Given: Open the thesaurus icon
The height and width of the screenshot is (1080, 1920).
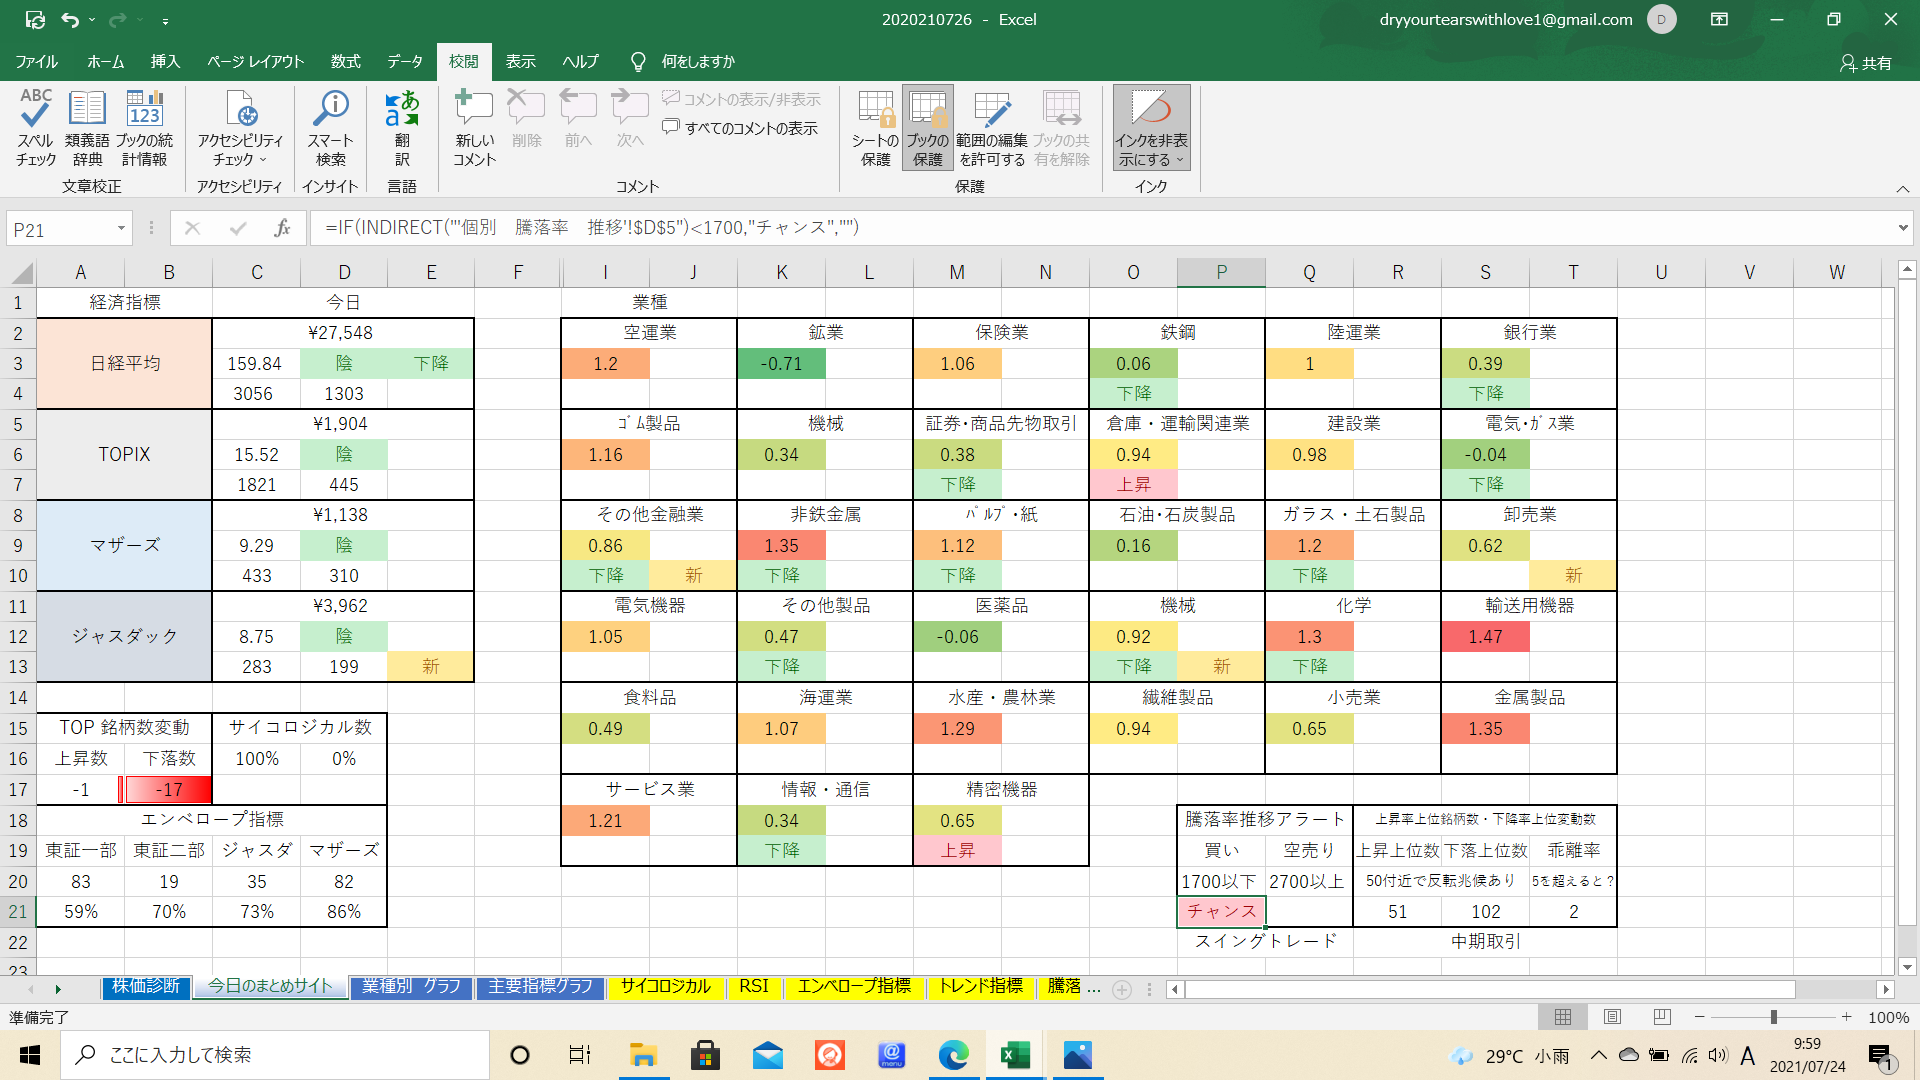Looking at the screenshot, I should pos(87,127).
